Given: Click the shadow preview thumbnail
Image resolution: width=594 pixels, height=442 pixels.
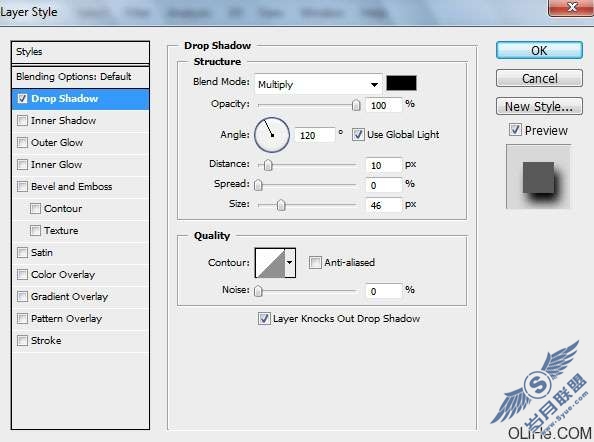Looking at the screenshot, I should [x=538, y=177].
